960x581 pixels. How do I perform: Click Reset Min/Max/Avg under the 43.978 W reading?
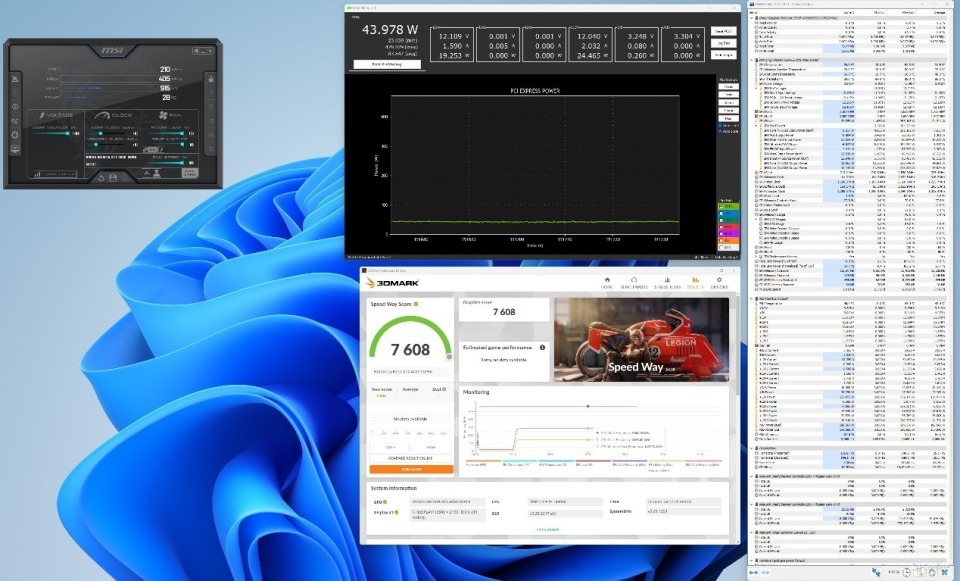tap(387, 64)
